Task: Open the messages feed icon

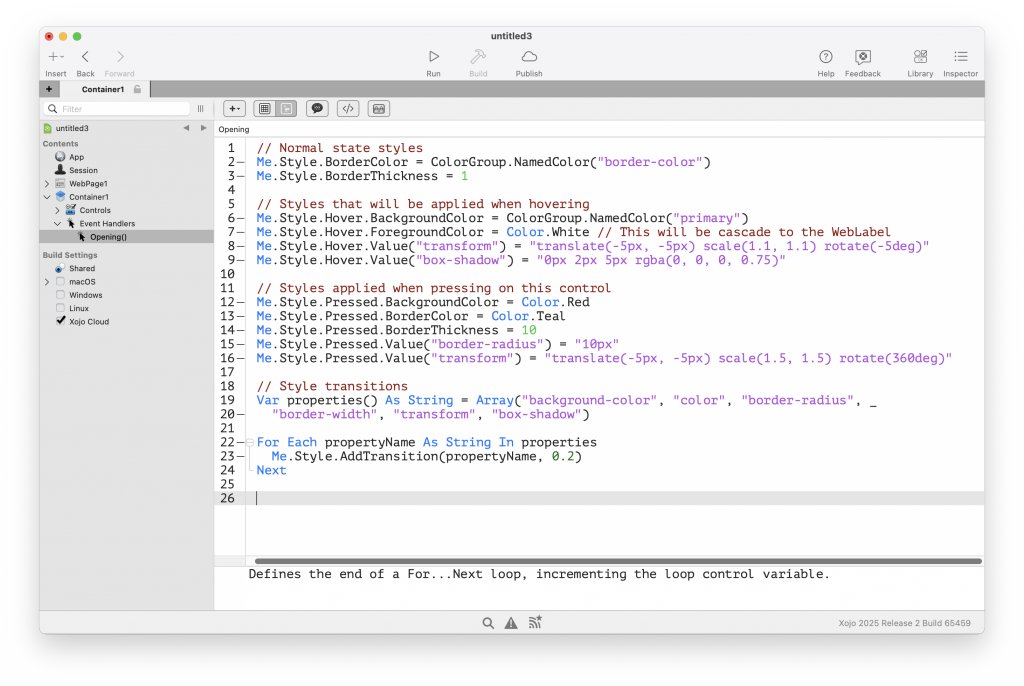Action: [535, 623]
